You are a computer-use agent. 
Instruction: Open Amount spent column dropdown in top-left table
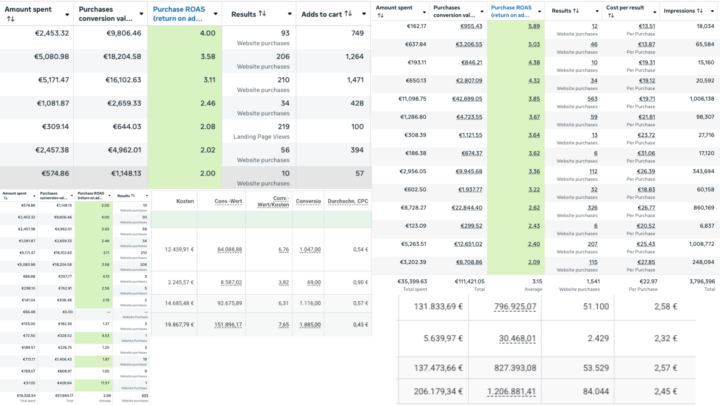click(67, 14)
